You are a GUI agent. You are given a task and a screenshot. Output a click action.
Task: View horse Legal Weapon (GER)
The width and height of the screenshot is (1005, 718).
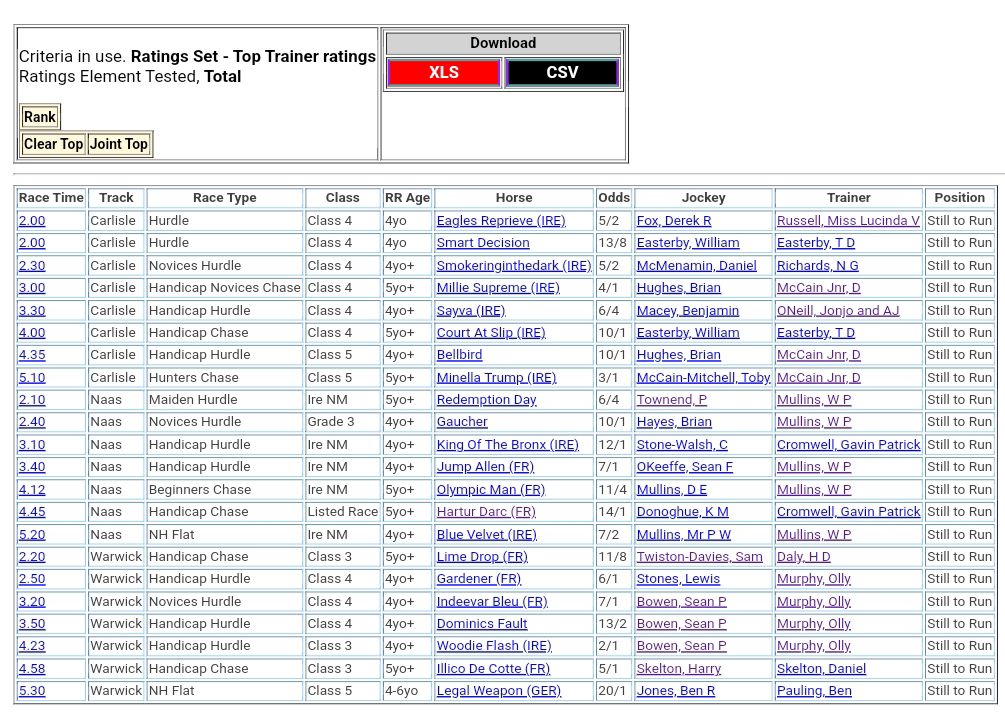498,691
